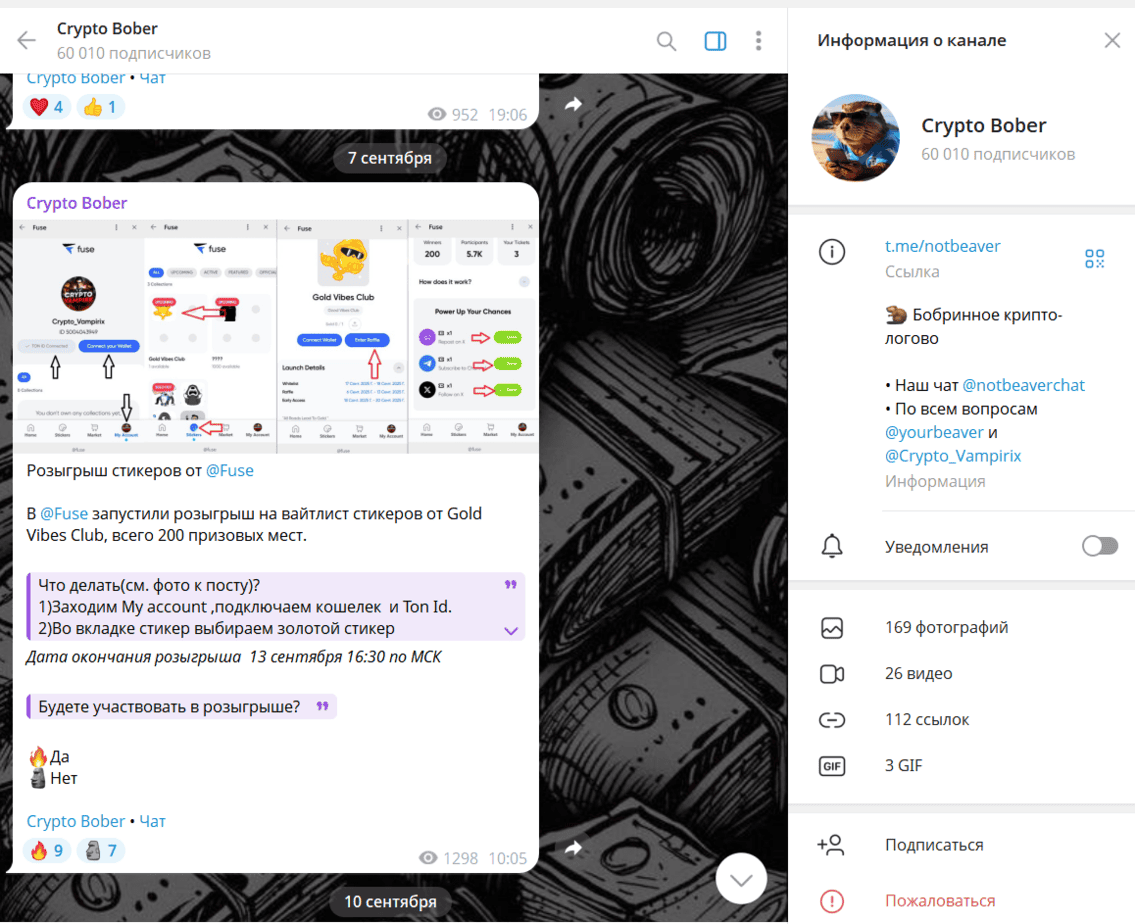
Task: Add a heart reaction showing 4
Action: (47, 107)
